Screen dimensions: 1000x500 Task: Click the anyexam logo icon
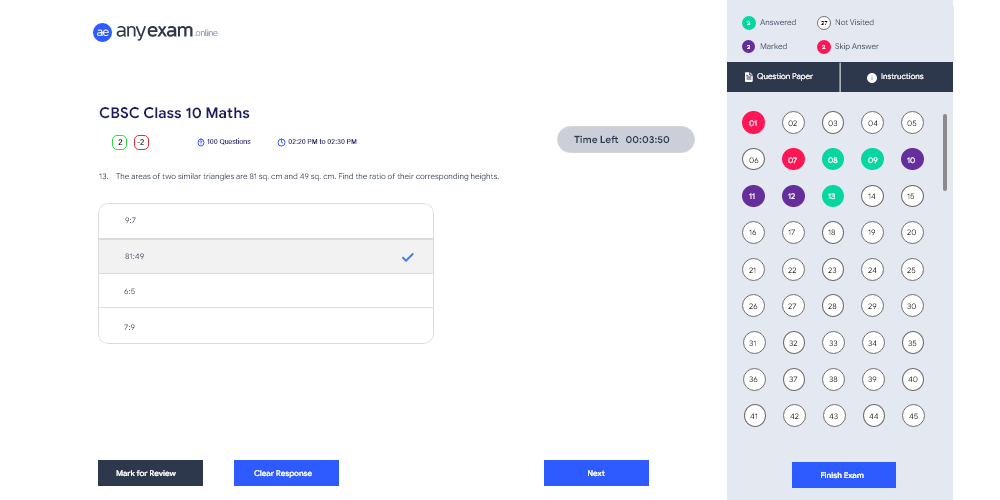tap(101, 32)
